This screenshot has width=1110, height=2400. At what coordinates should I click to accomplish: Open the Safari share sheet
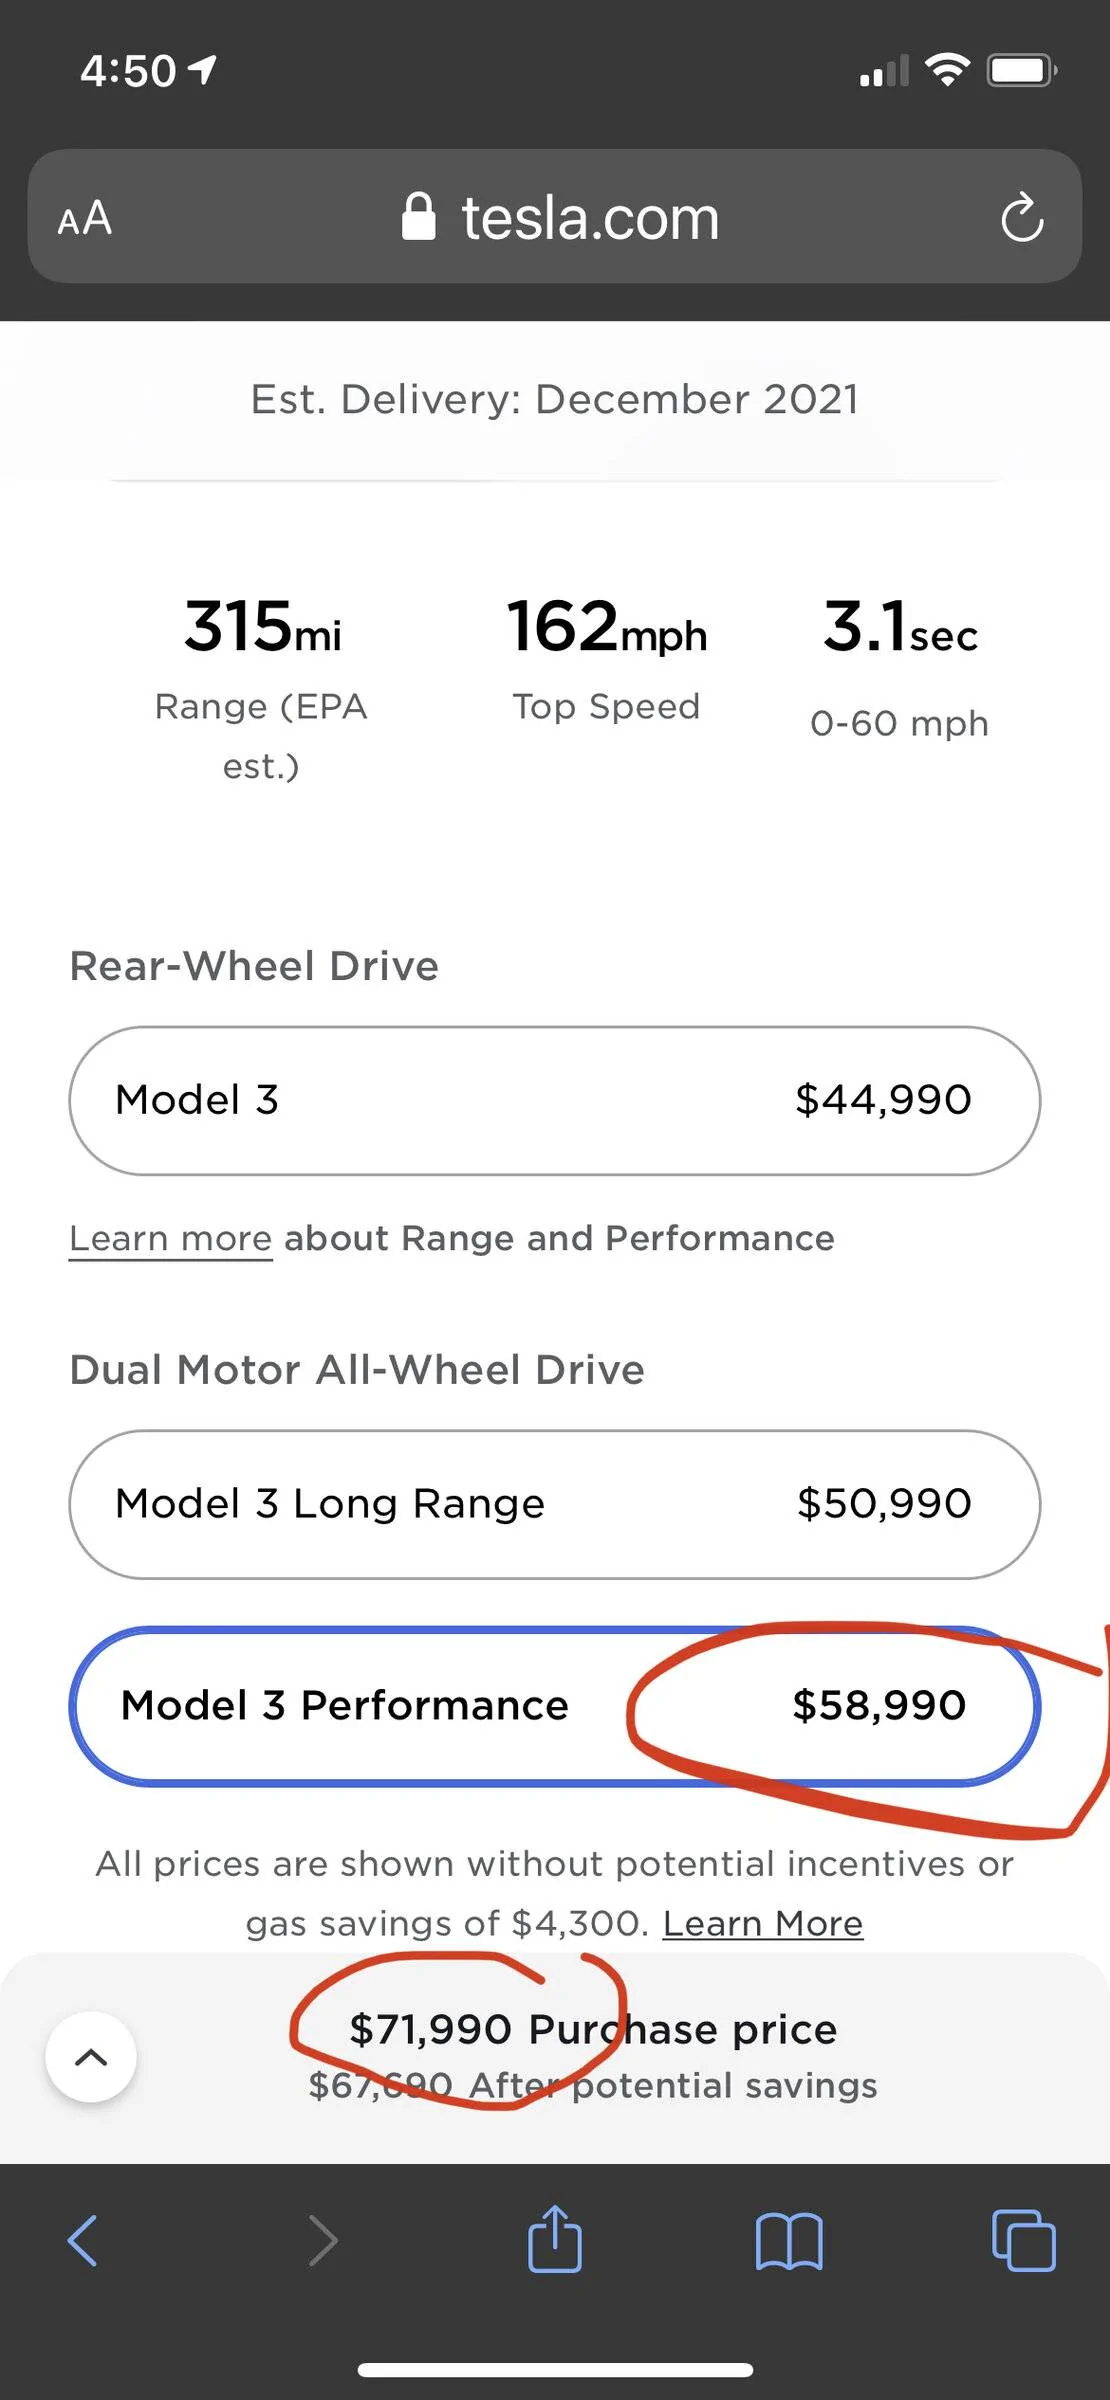(x=555, y=2238)
